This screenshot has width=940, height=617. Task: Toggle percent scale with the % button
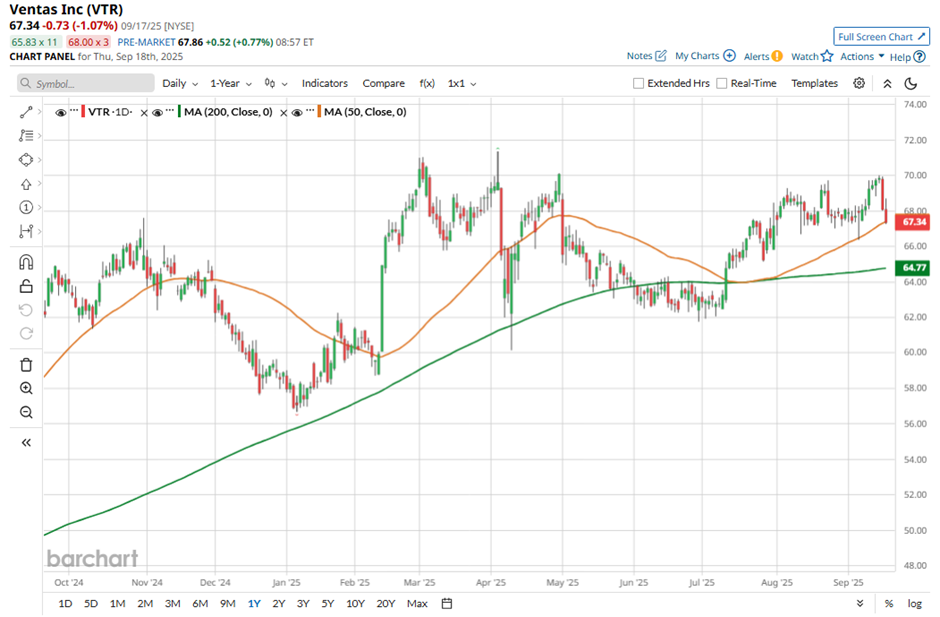[x=889, y=603]
